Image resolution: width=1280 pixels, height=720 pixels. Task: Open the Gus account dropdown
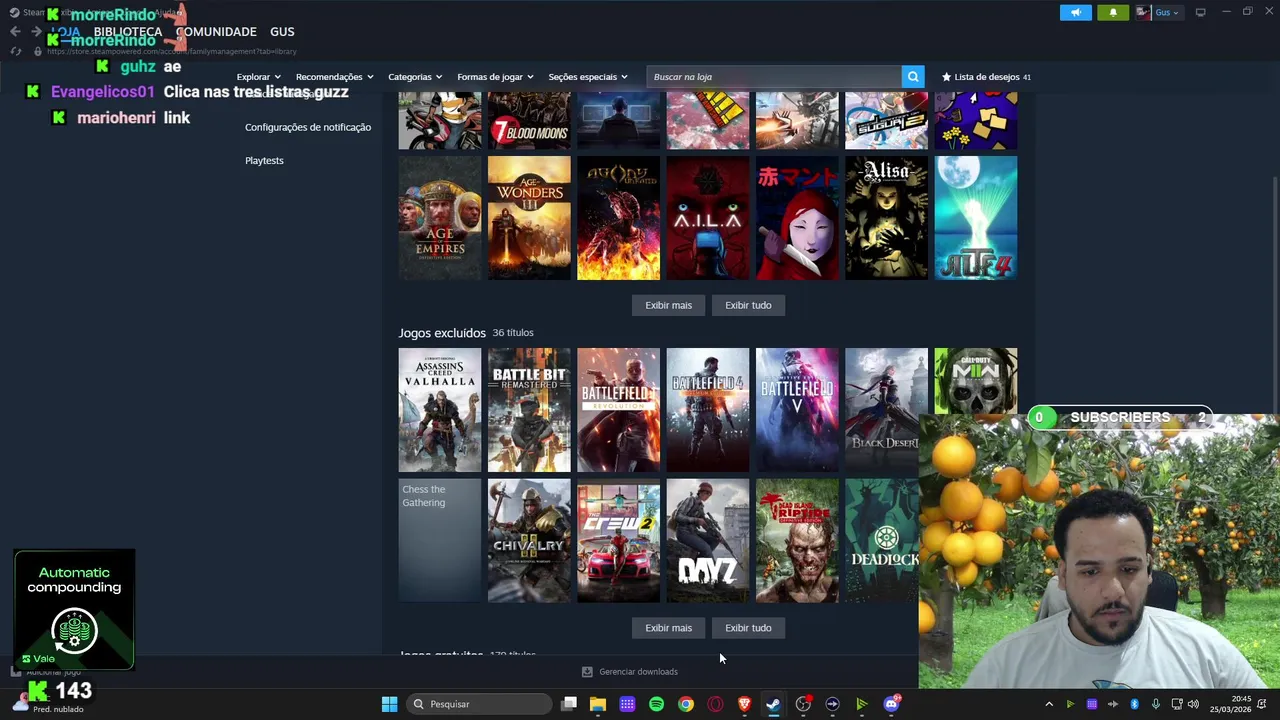[x=1158, y=12]
